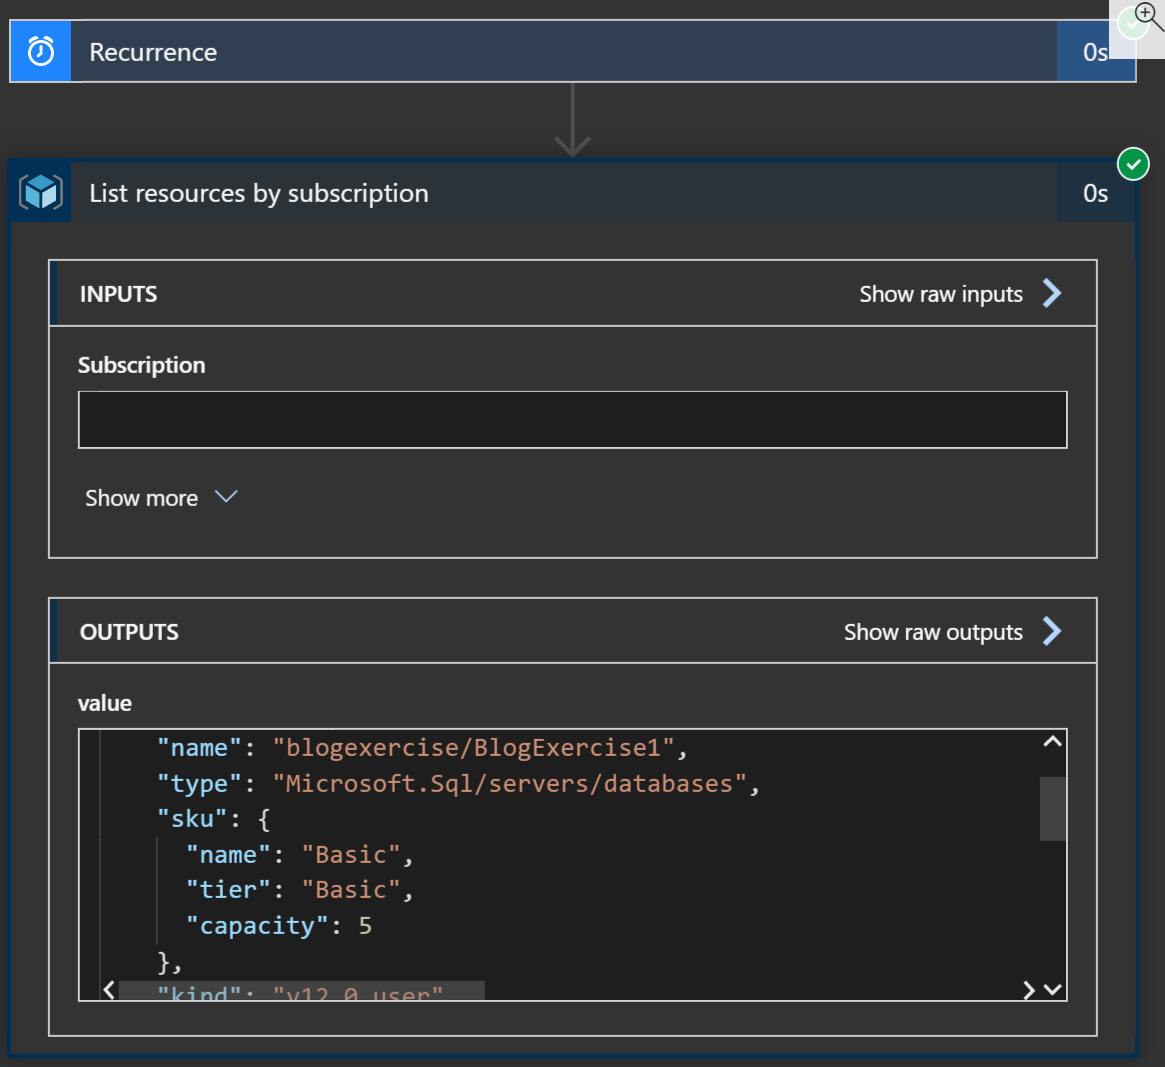The width and height of the screenshot is (1165, 1067).
Task: Click the up arrow in the value box
Action: pyautogui.click(x=1052, y=742)
